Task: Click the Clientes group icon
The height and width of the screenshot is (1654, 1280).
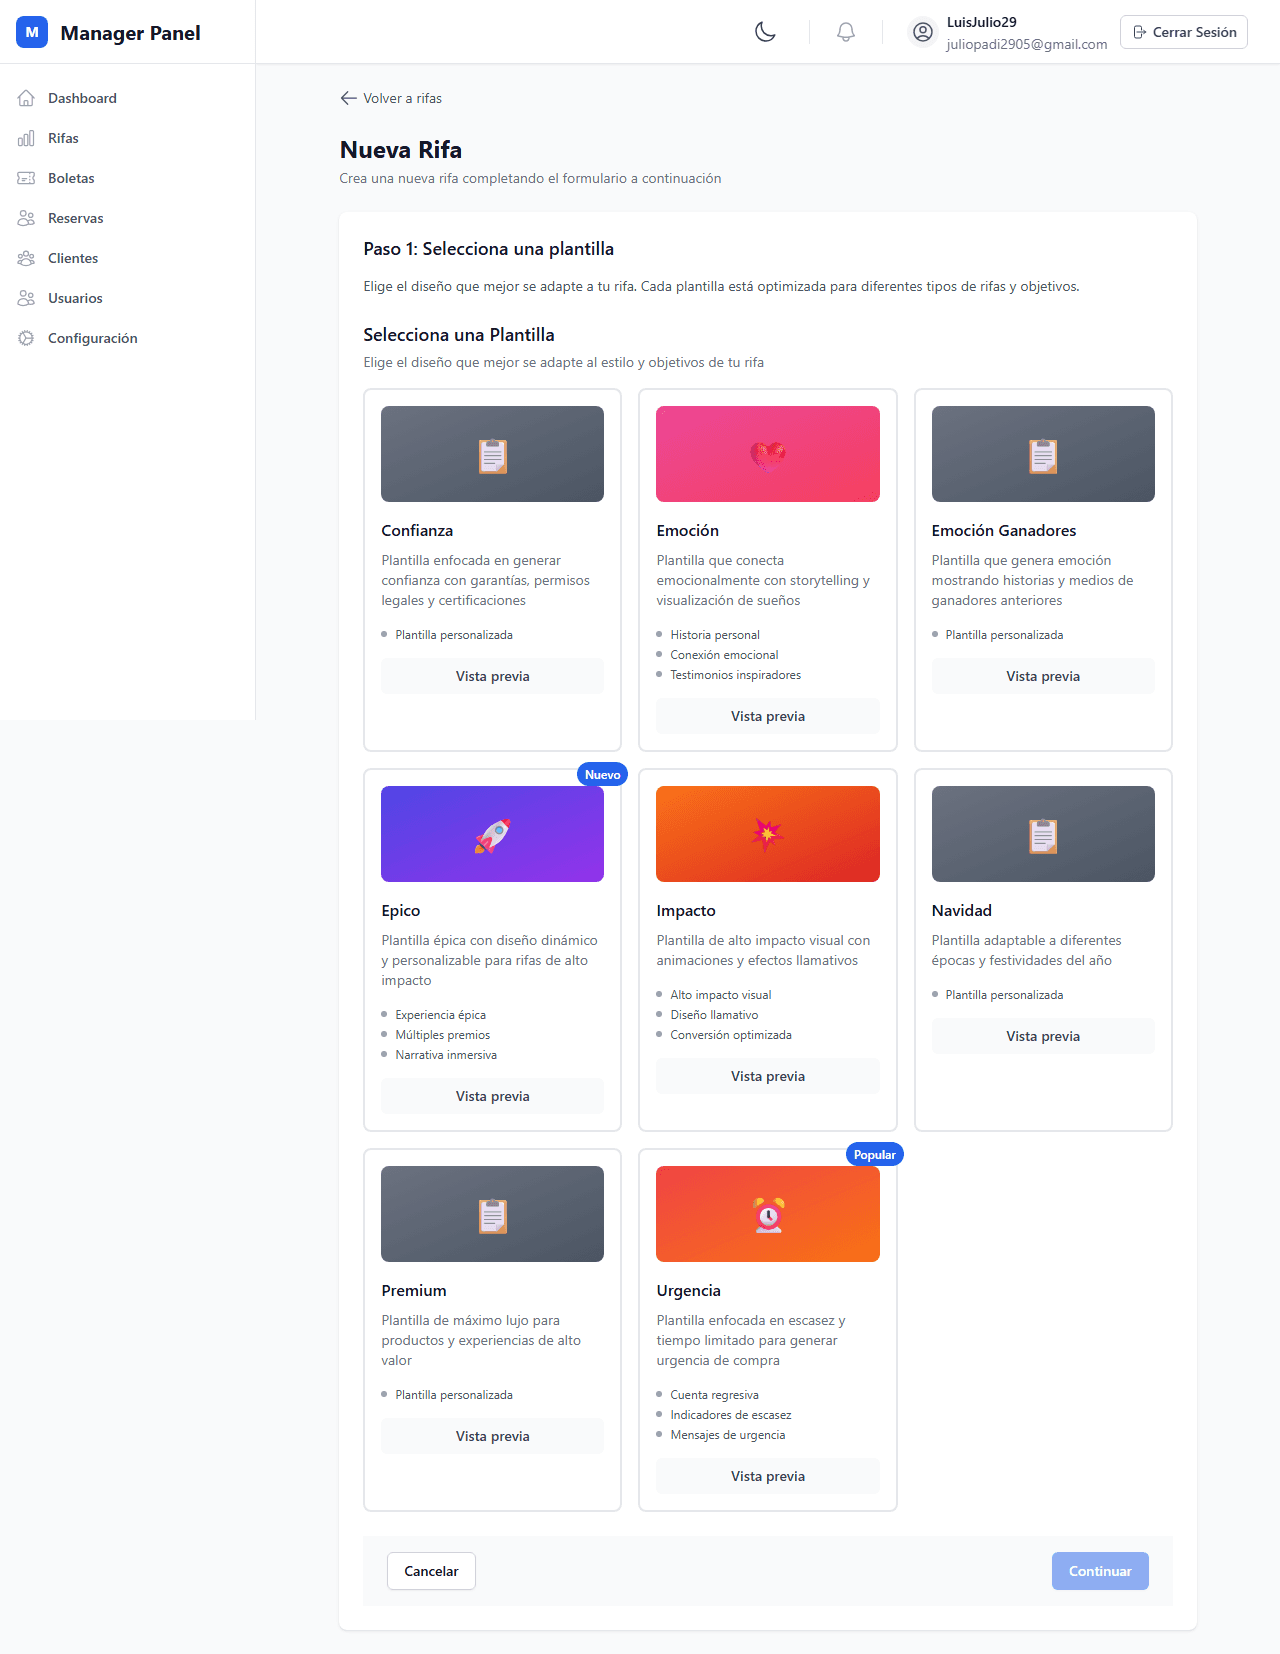Action: [x=26, y=258]
